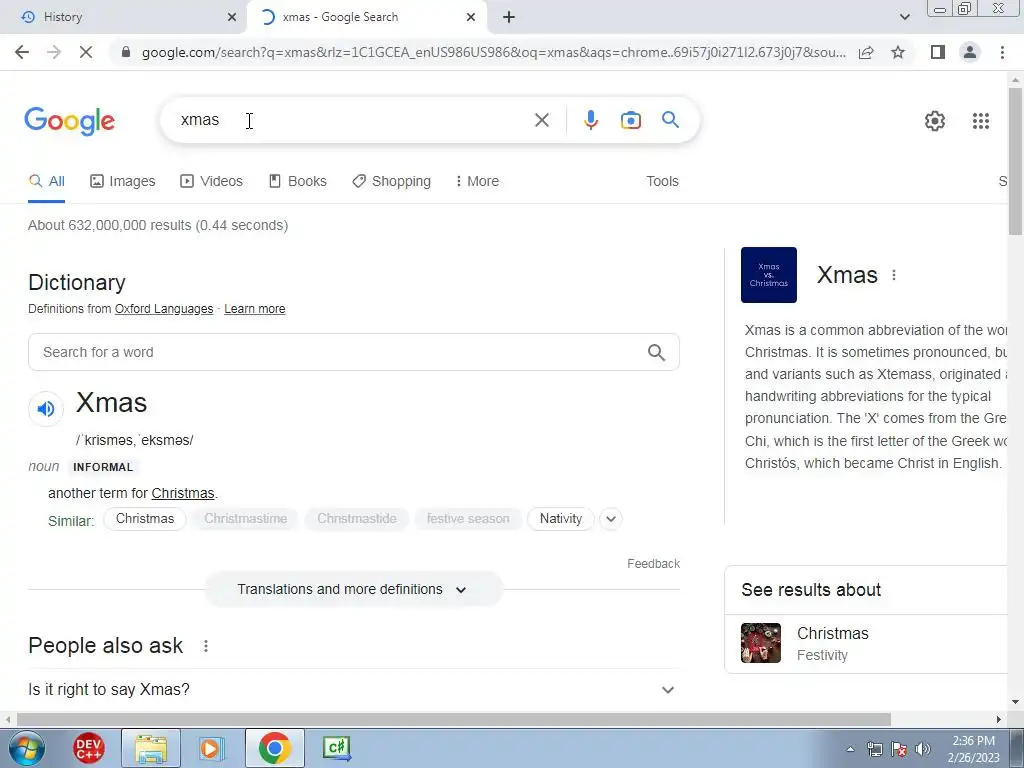Select the Christmastime similar word chip
1024x768 pixels.
pos(246,519)
